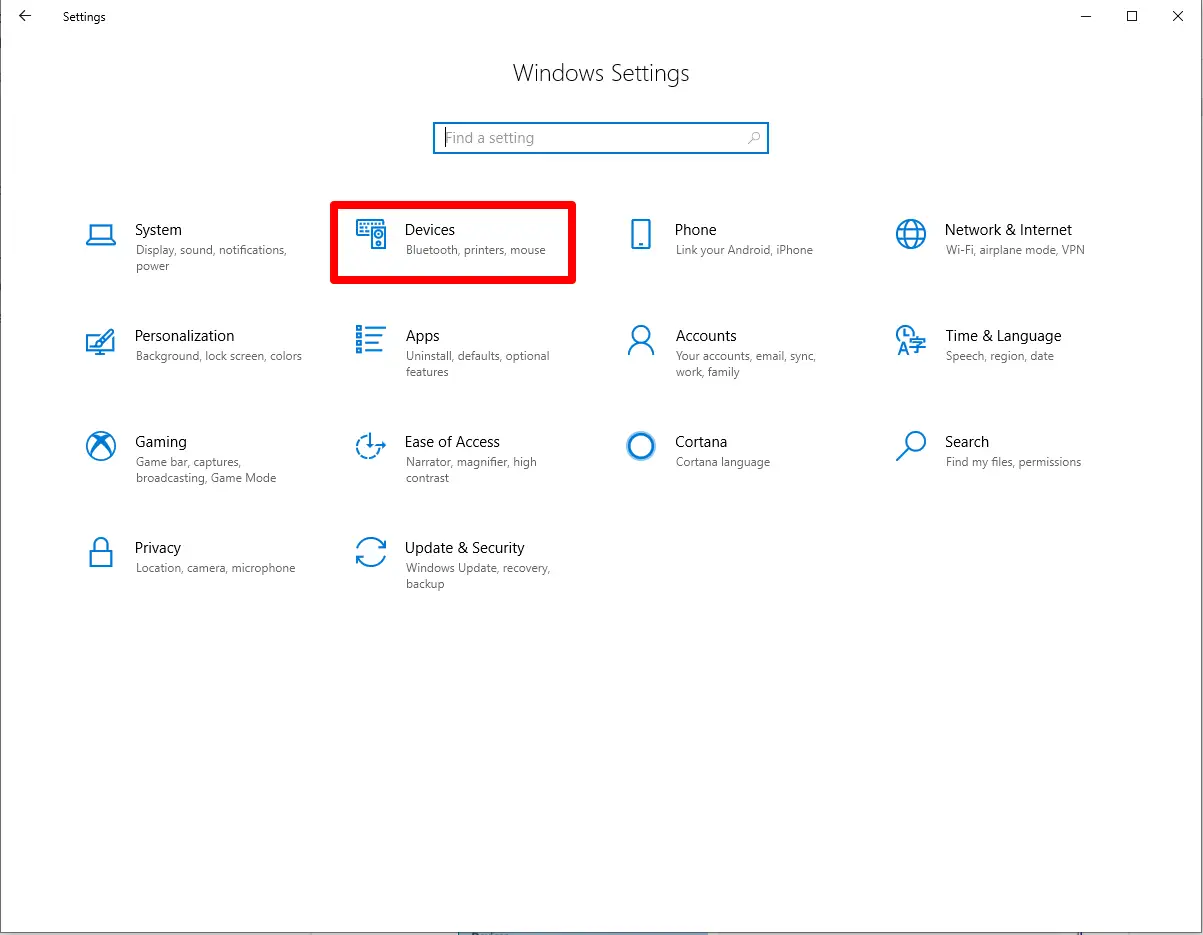Click the Devices keyboard and speaker icon

coord(371,234)
